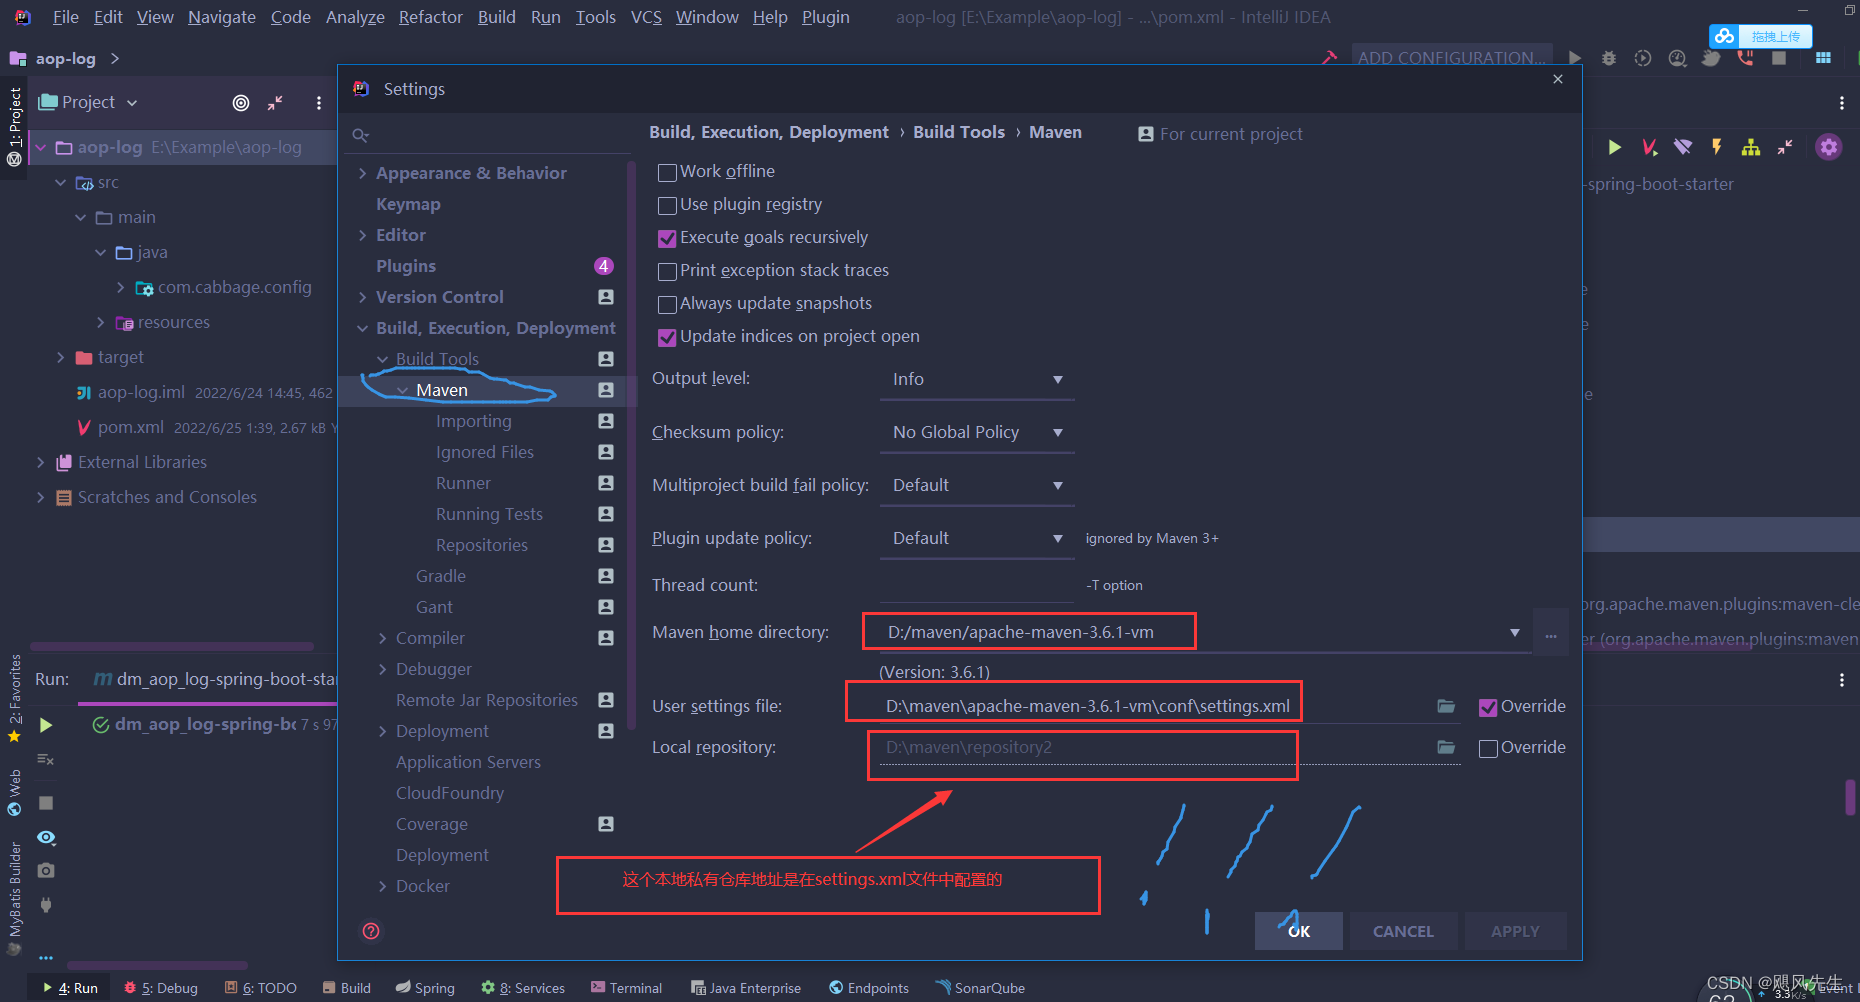Toggle the eye icon in Run panel
This screenshot has width=1860, height=1002.
click(x=46, y=837)
